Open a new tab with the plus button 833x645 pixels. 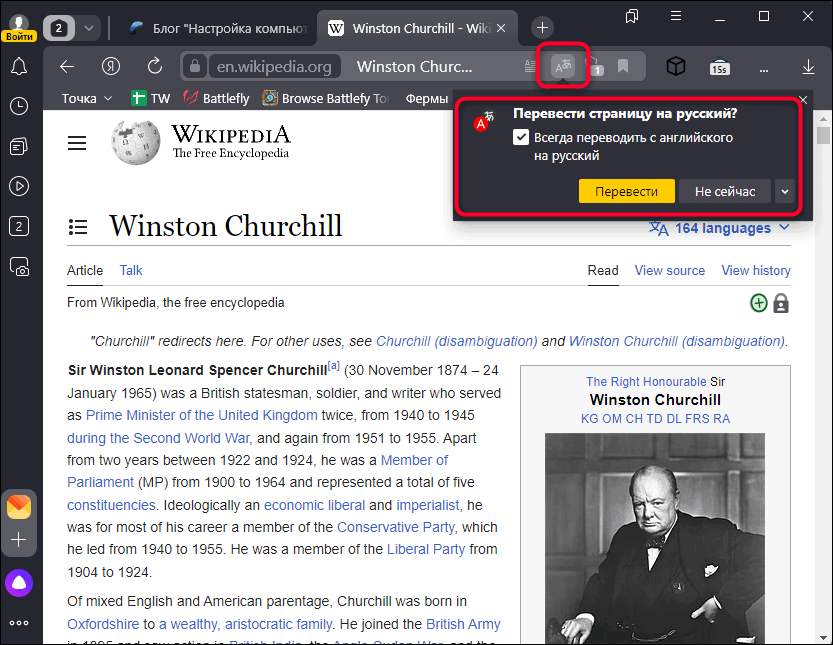(x=542, y=28)
